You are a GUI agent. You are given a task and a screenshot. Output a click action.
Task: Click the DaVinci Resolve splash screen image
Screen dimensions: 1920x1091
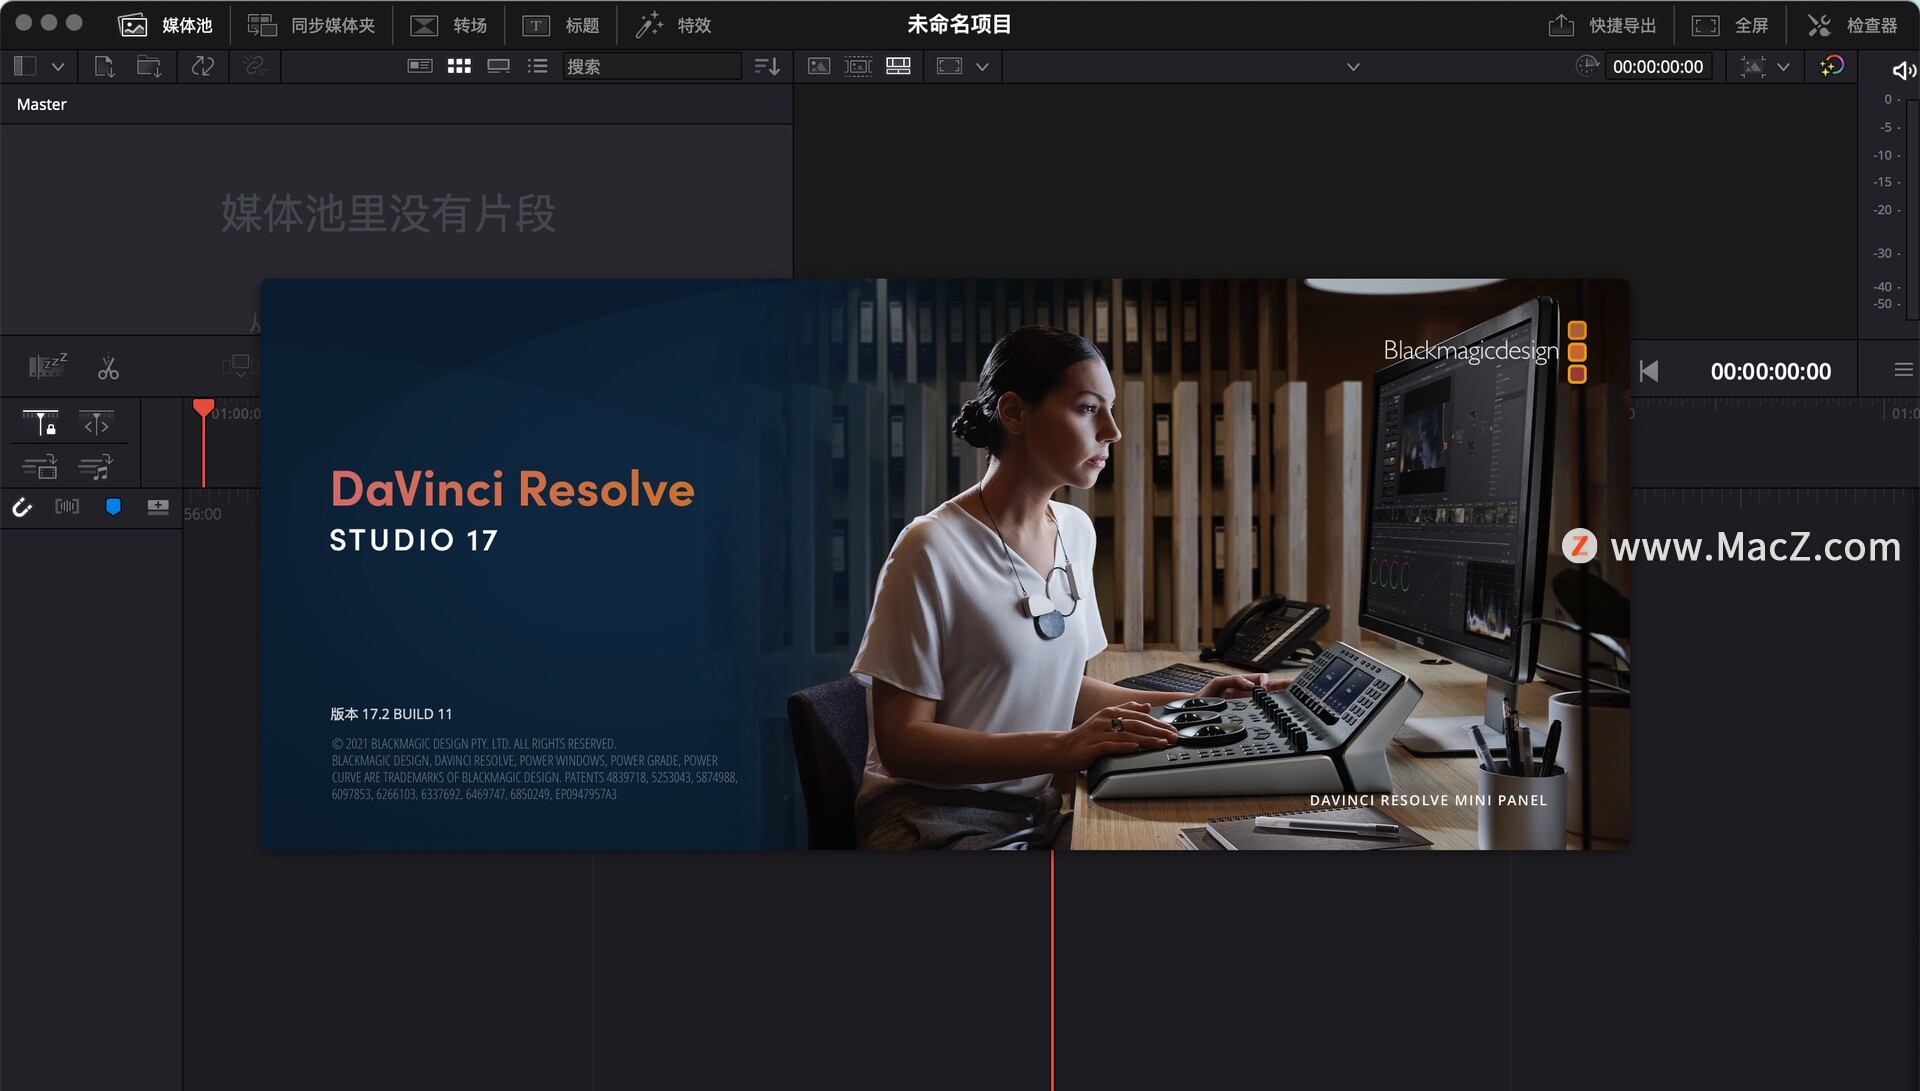point(945,564)
